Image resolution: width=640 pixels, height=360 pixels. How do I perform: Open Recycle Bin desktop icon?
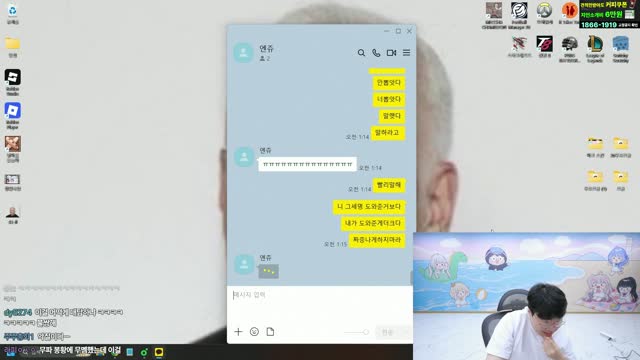[13, 14]
